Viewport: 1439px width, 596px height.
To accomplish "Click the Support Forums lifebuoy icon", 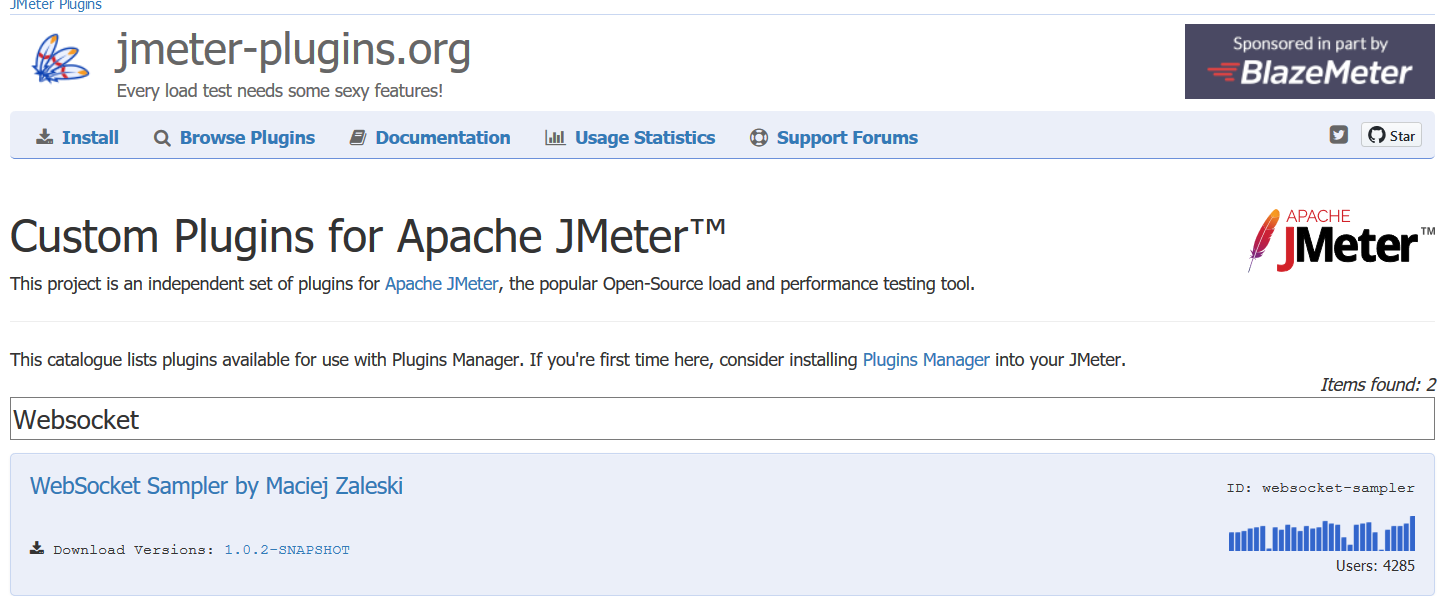I will [759, 138].
